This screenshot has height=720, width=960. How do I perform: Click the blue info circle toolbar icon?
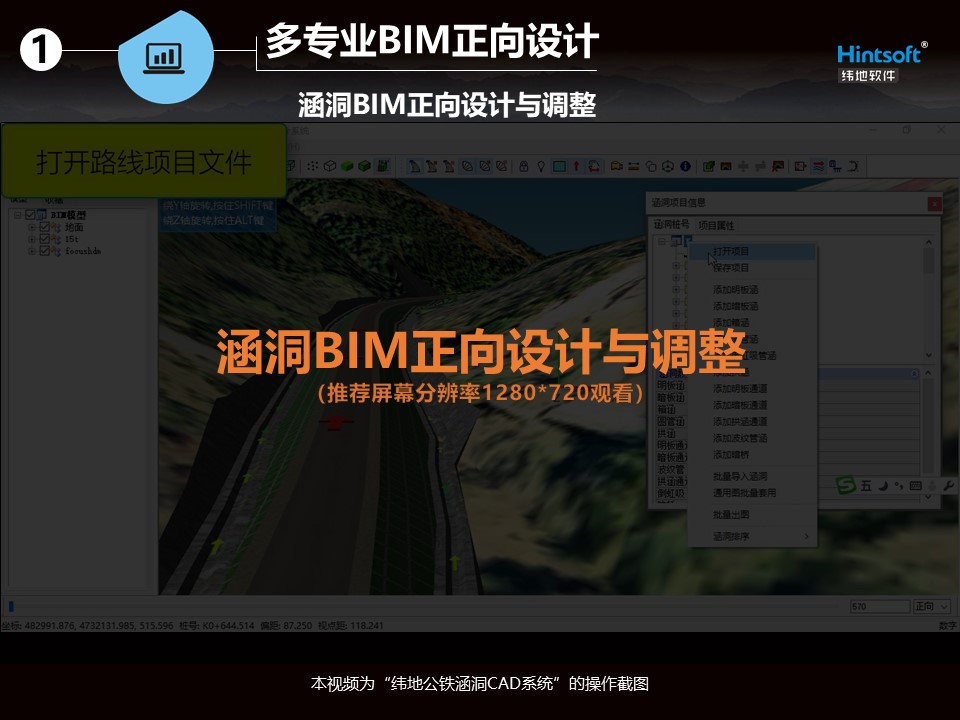(686, 166)
